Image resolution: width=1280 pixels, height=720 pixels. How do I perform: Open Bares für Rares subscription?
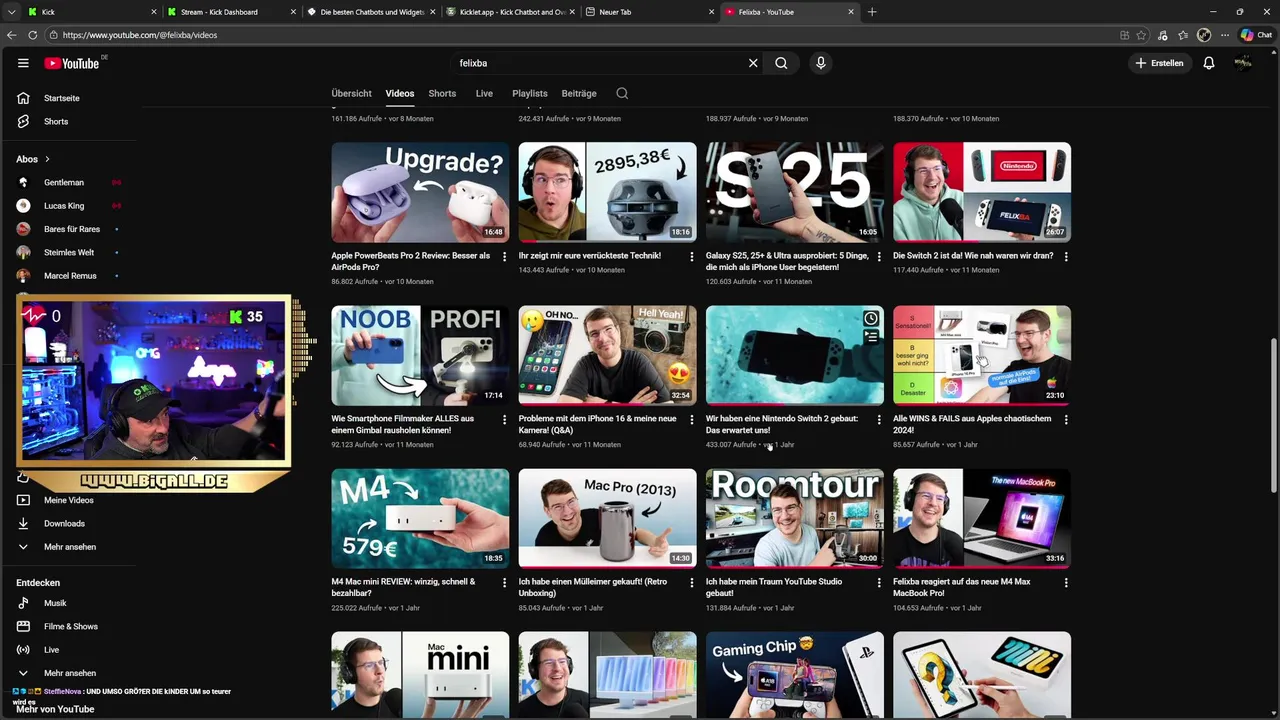pos(70,229)
